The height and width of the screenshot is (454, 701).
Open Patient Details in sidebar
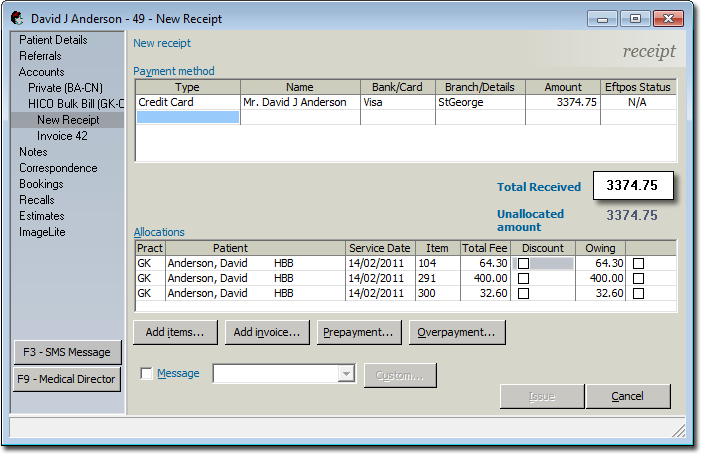coord(53,40)
